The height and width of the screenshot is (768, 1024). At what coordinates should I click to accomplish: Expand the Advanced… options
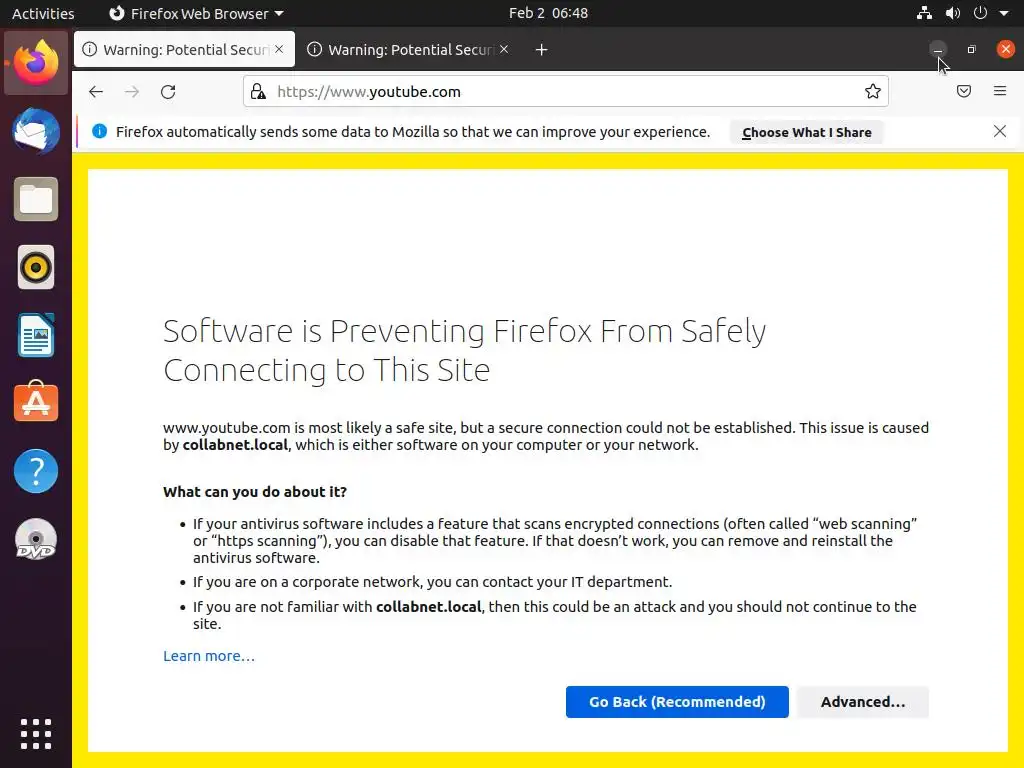[862, 702]
